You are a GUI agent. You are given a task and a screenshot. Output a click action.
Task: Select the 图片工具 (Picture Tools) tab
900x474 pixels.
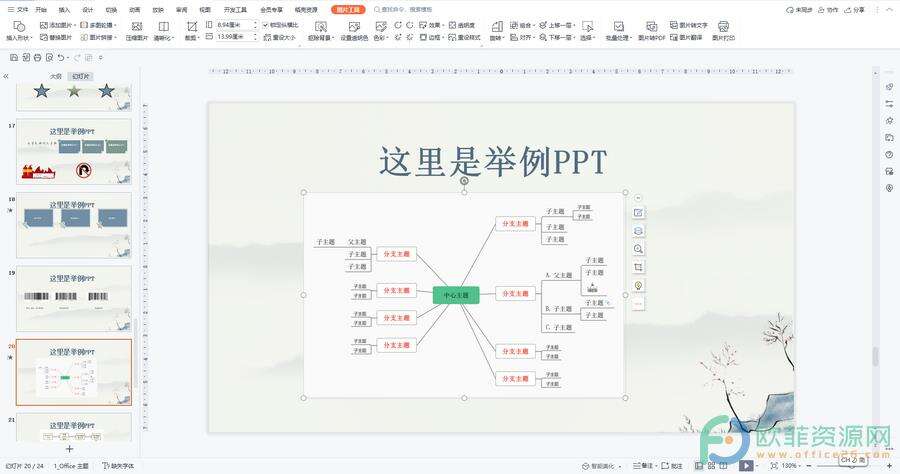coord(348,10)
